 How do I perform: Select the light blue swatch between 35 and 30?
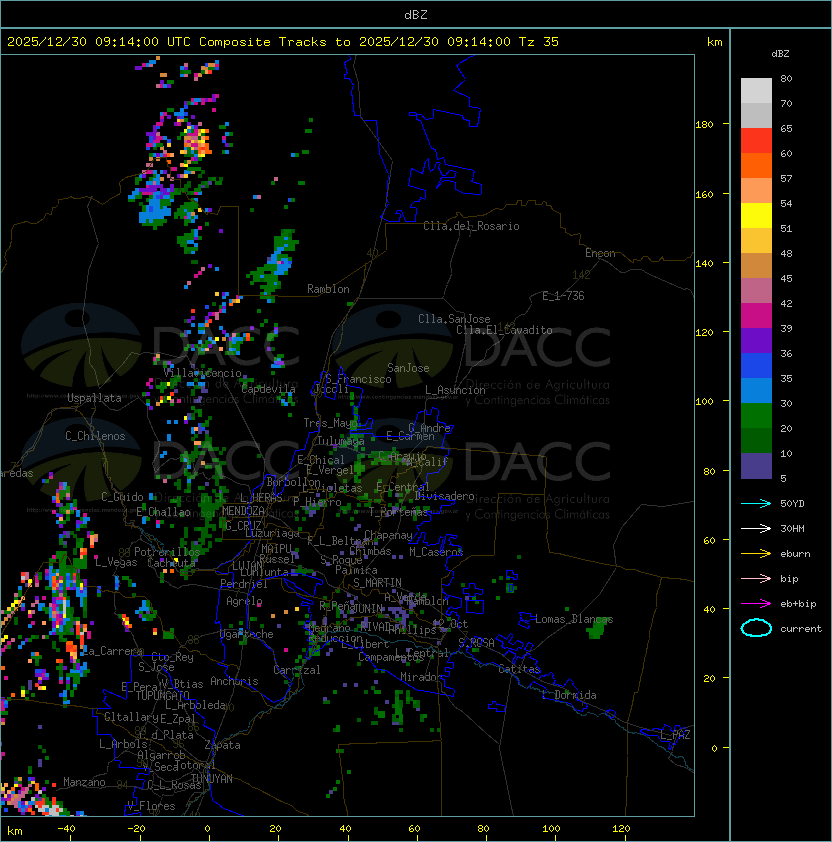click(x=756, y=391)
